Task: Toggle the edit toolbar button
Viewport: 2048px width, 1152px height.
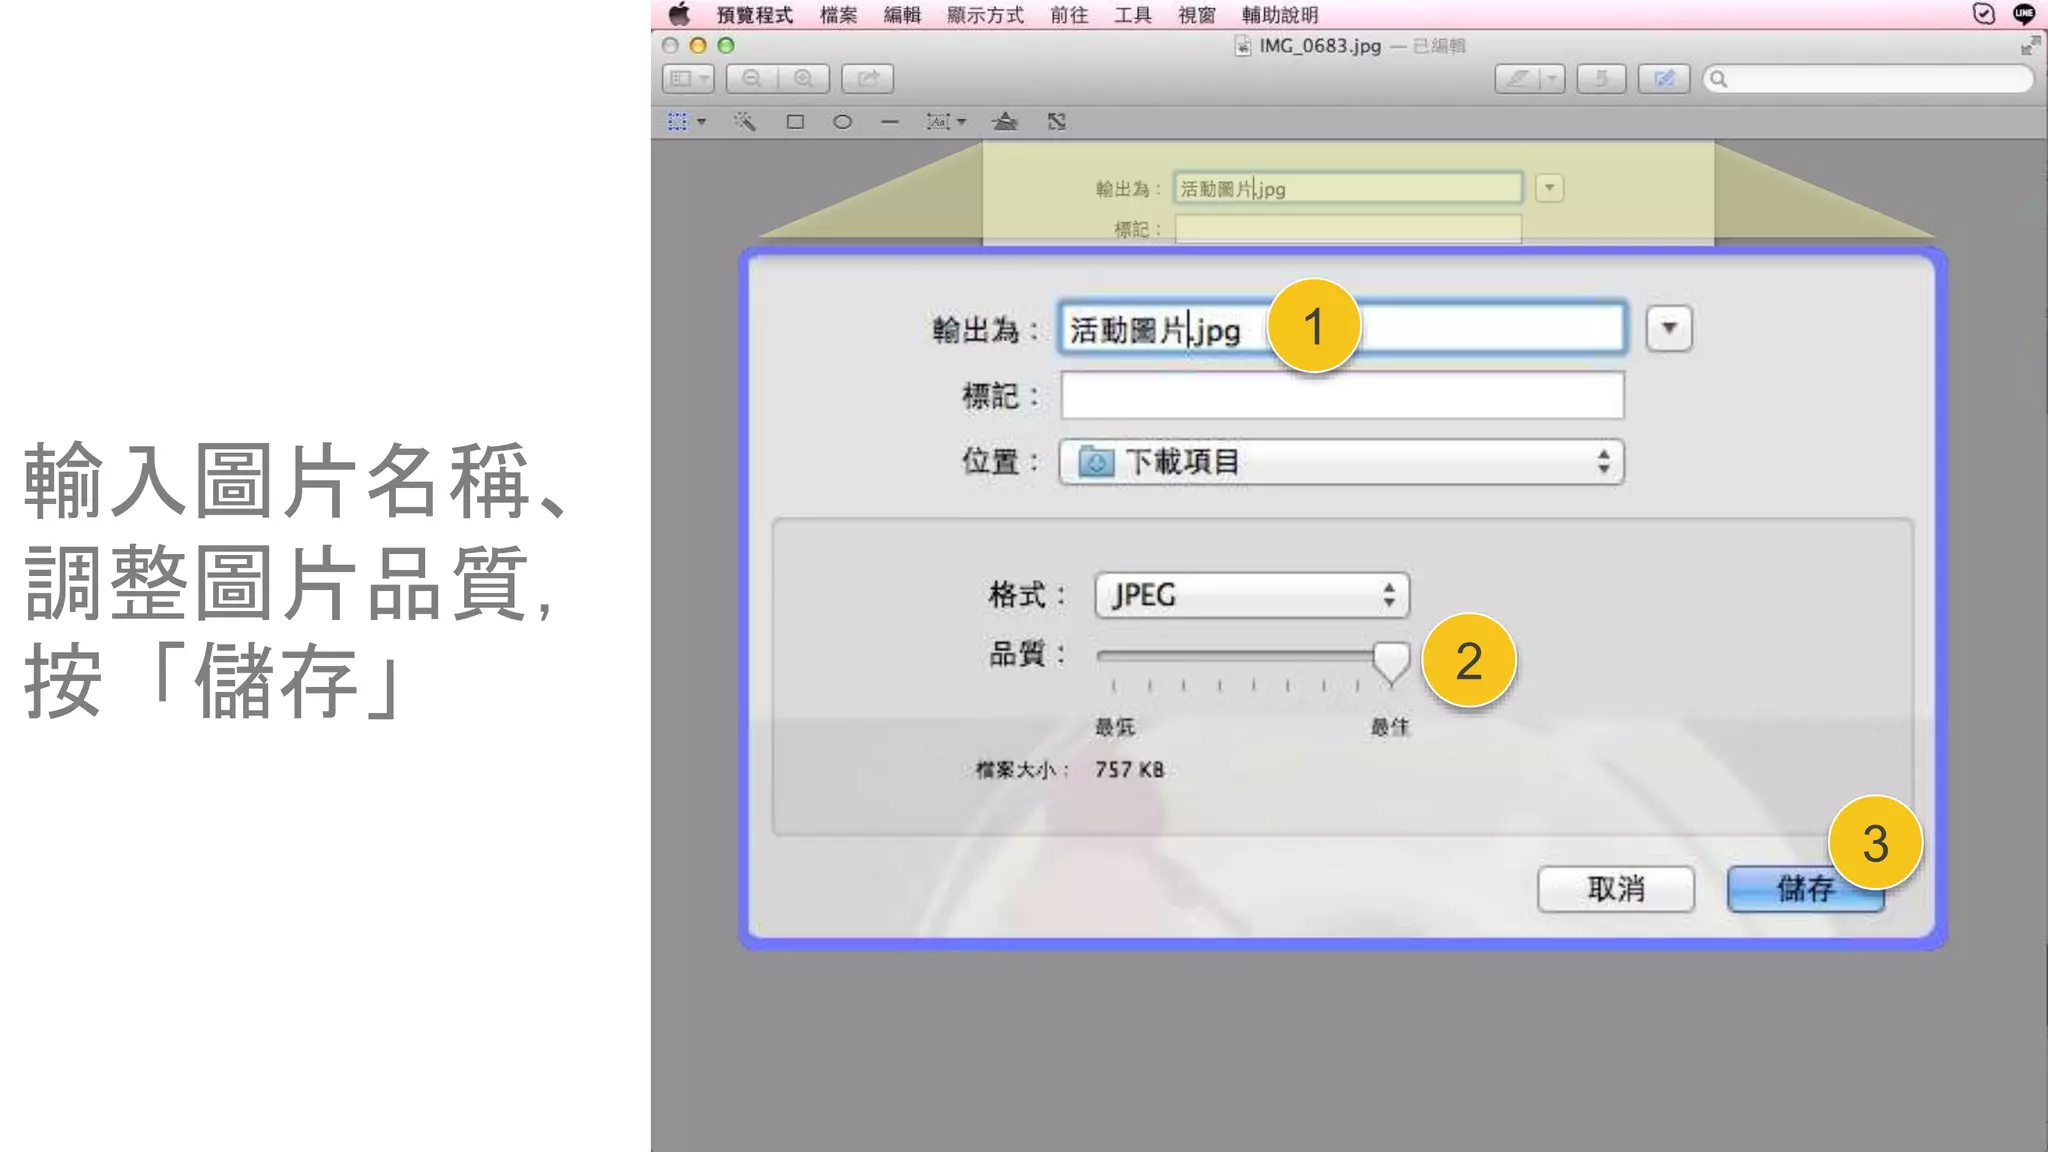Action: [x=1663, y=78]
